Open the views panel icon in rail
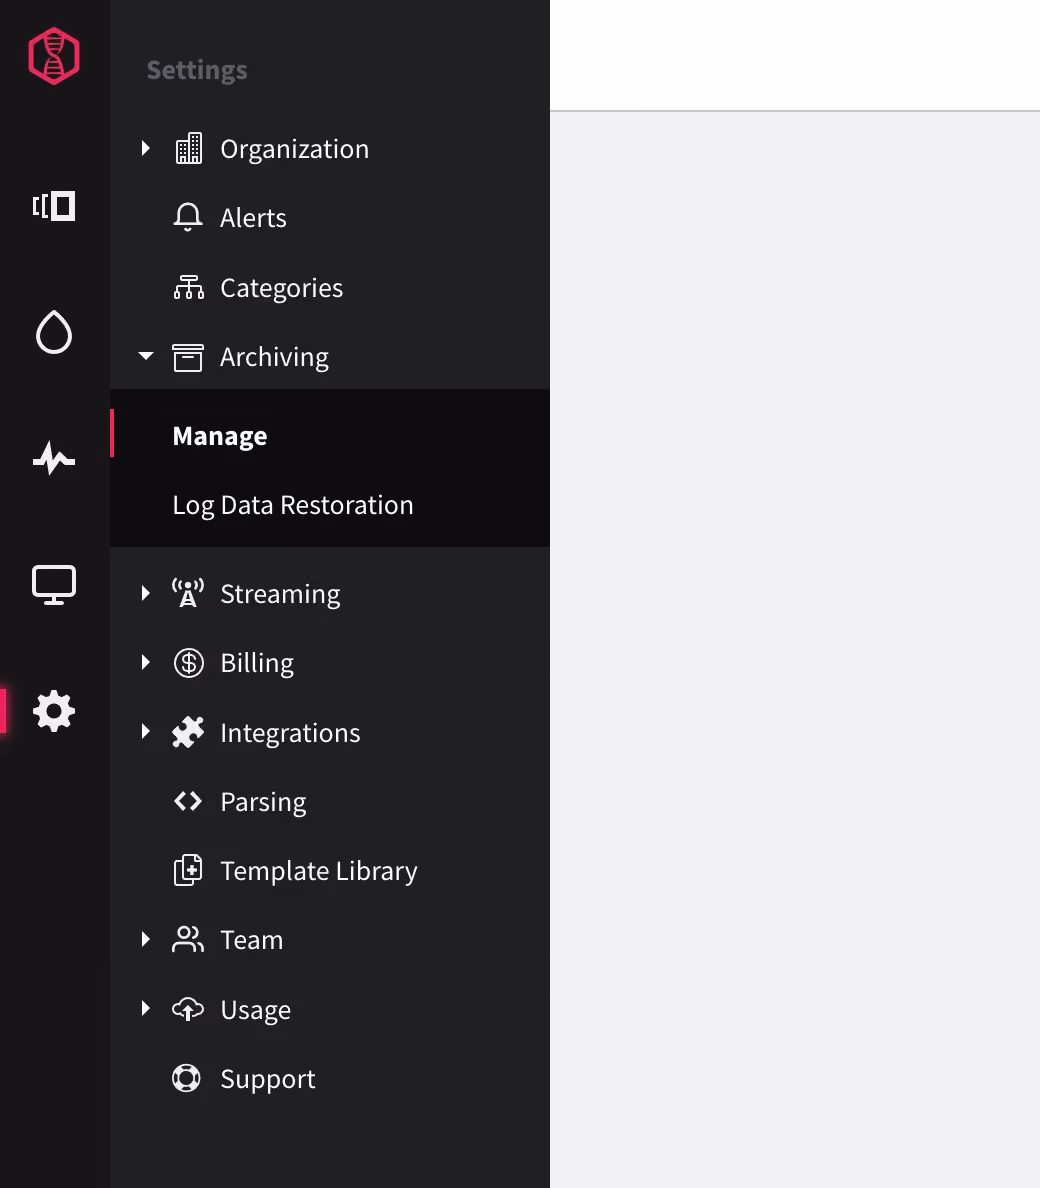The image size is (1040, 1188). coord(54,206)
